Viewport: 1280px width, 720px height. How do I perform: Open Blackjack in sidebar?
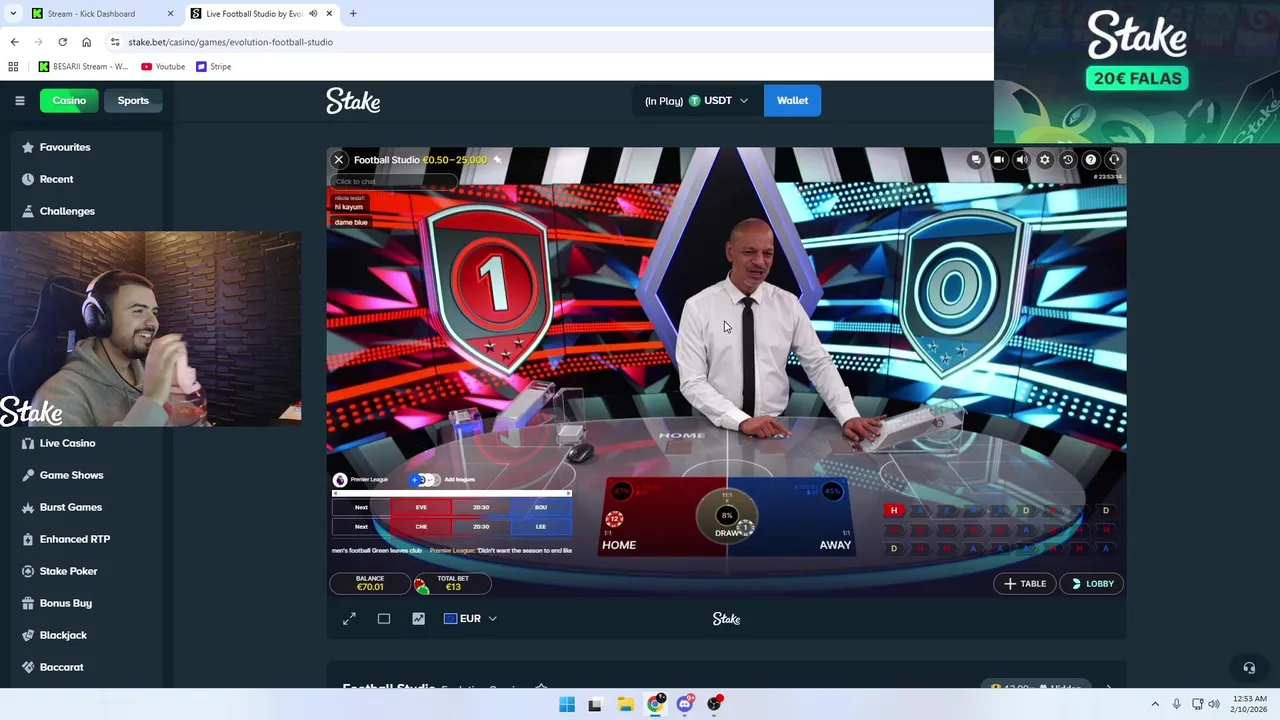coord(63,635)
